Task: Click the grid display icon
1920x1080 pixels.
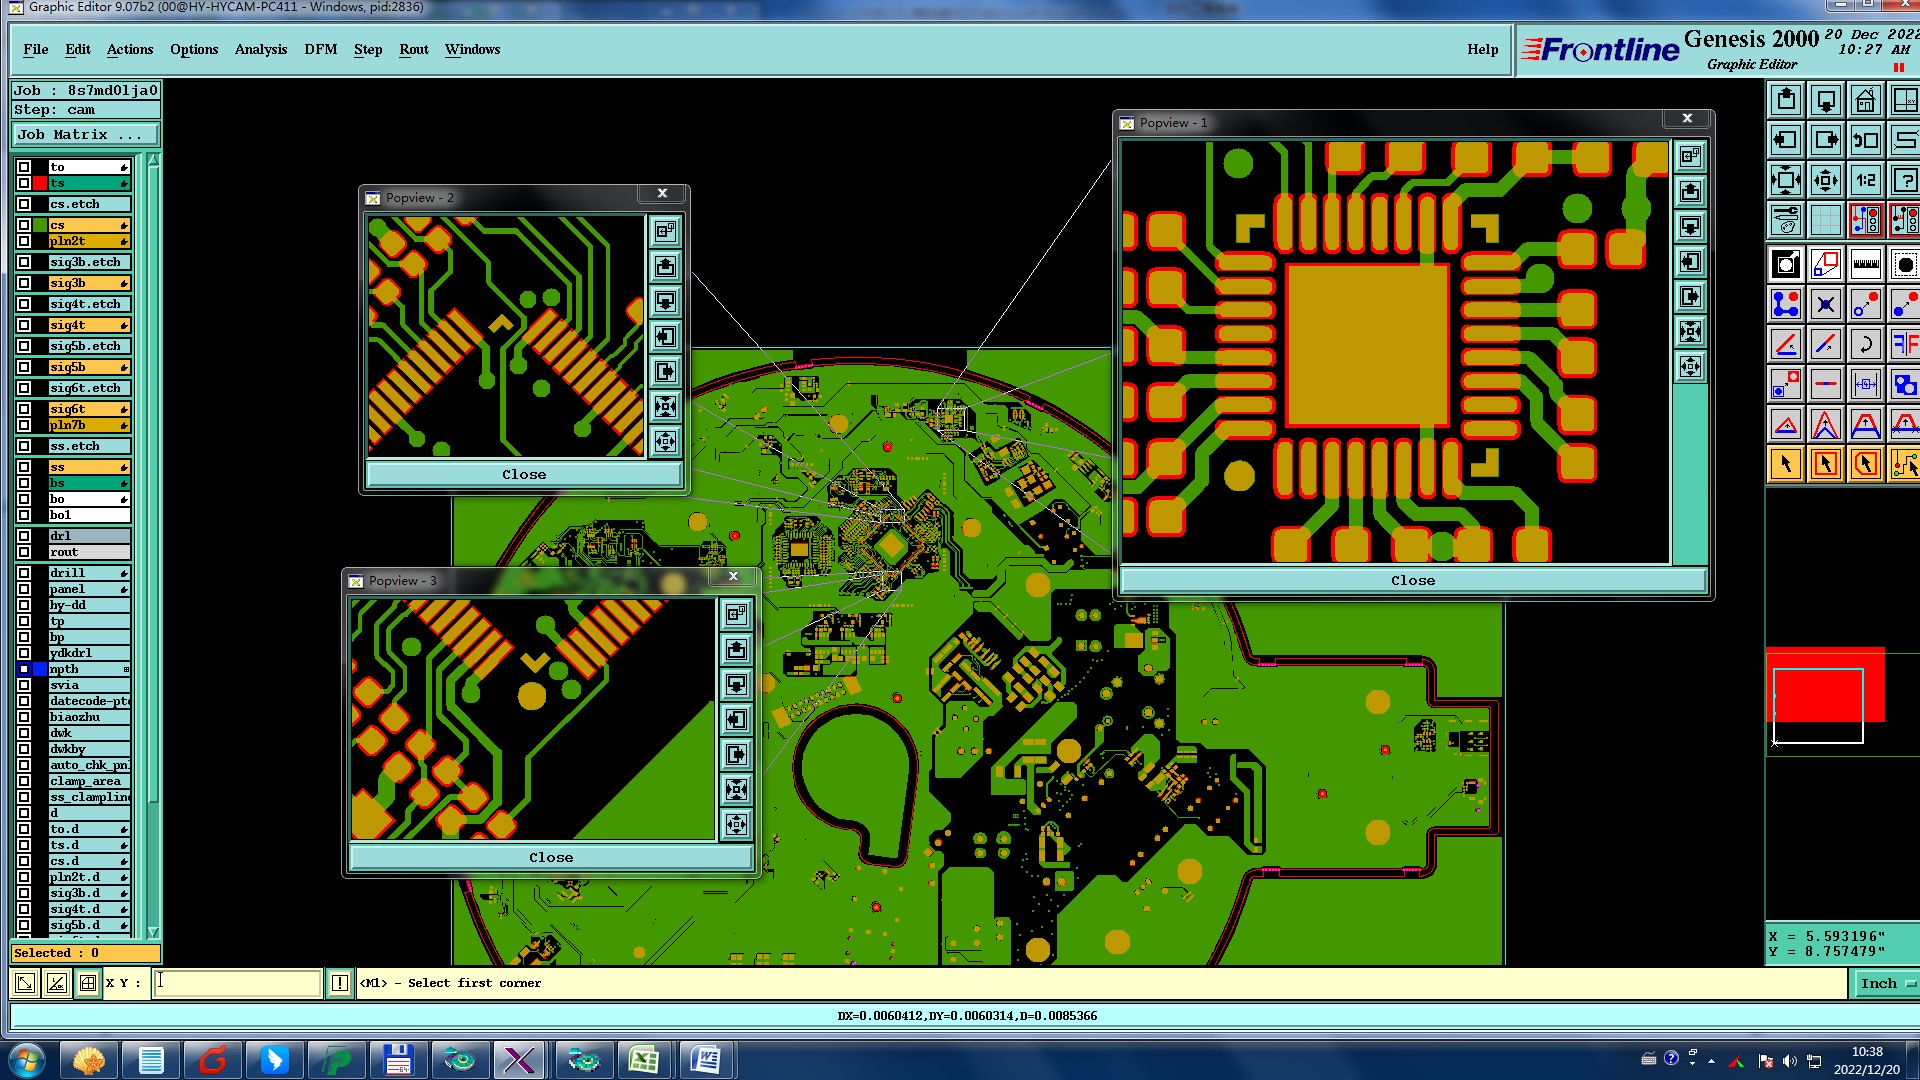Action: [x=1825, y=220]
